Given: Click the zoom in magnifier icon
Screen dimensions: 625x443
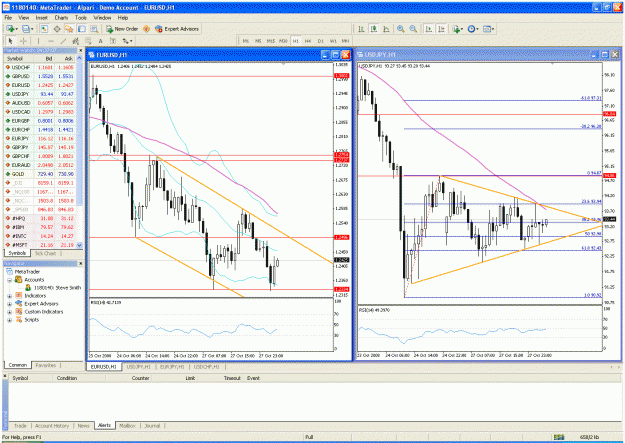Looking at the screenshot, I should [401, 29].
